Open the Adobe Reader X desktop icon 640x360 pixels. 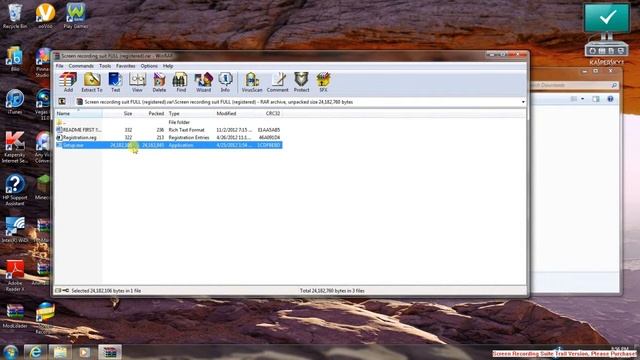15,276
